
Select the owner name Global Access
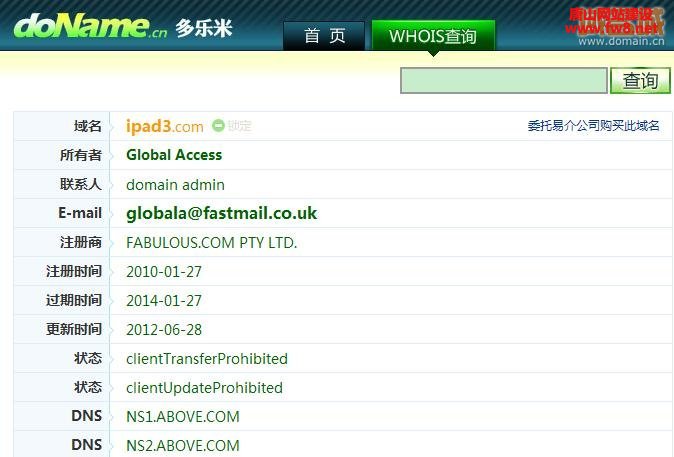174,155
